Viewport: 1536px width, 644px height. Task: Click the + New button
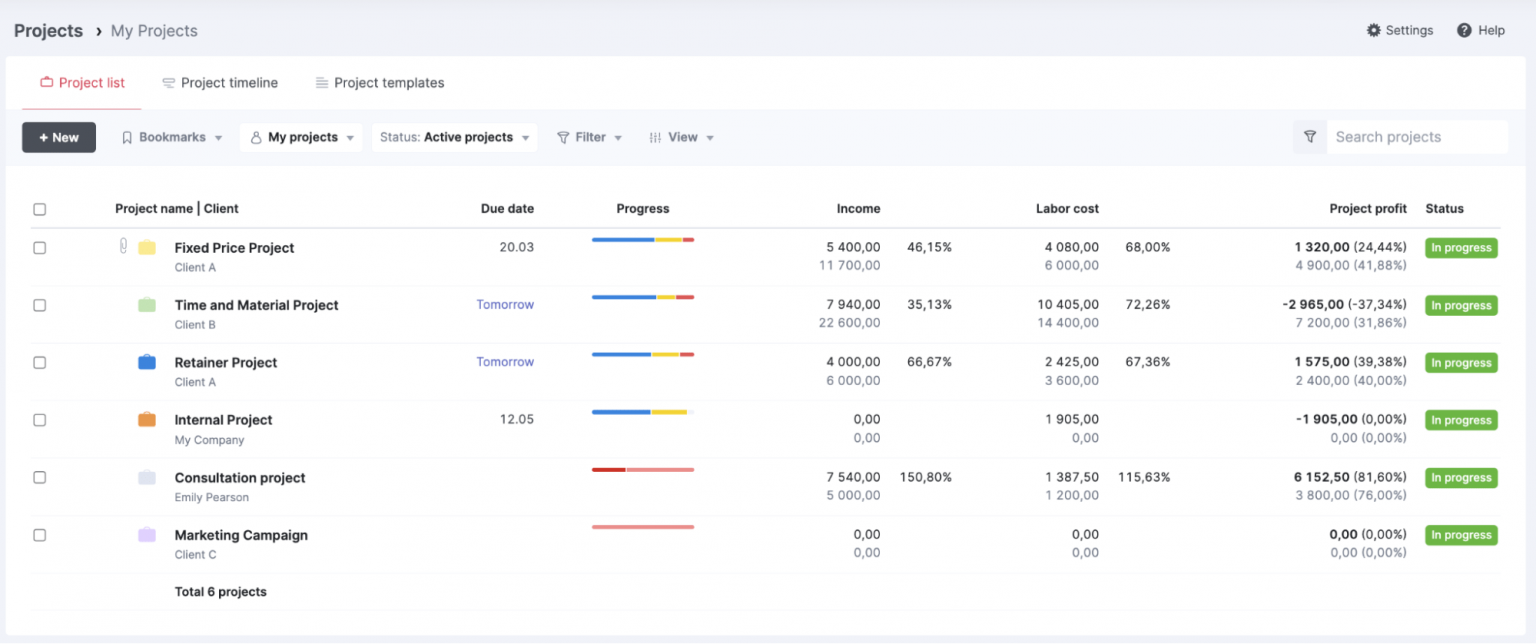58,137
